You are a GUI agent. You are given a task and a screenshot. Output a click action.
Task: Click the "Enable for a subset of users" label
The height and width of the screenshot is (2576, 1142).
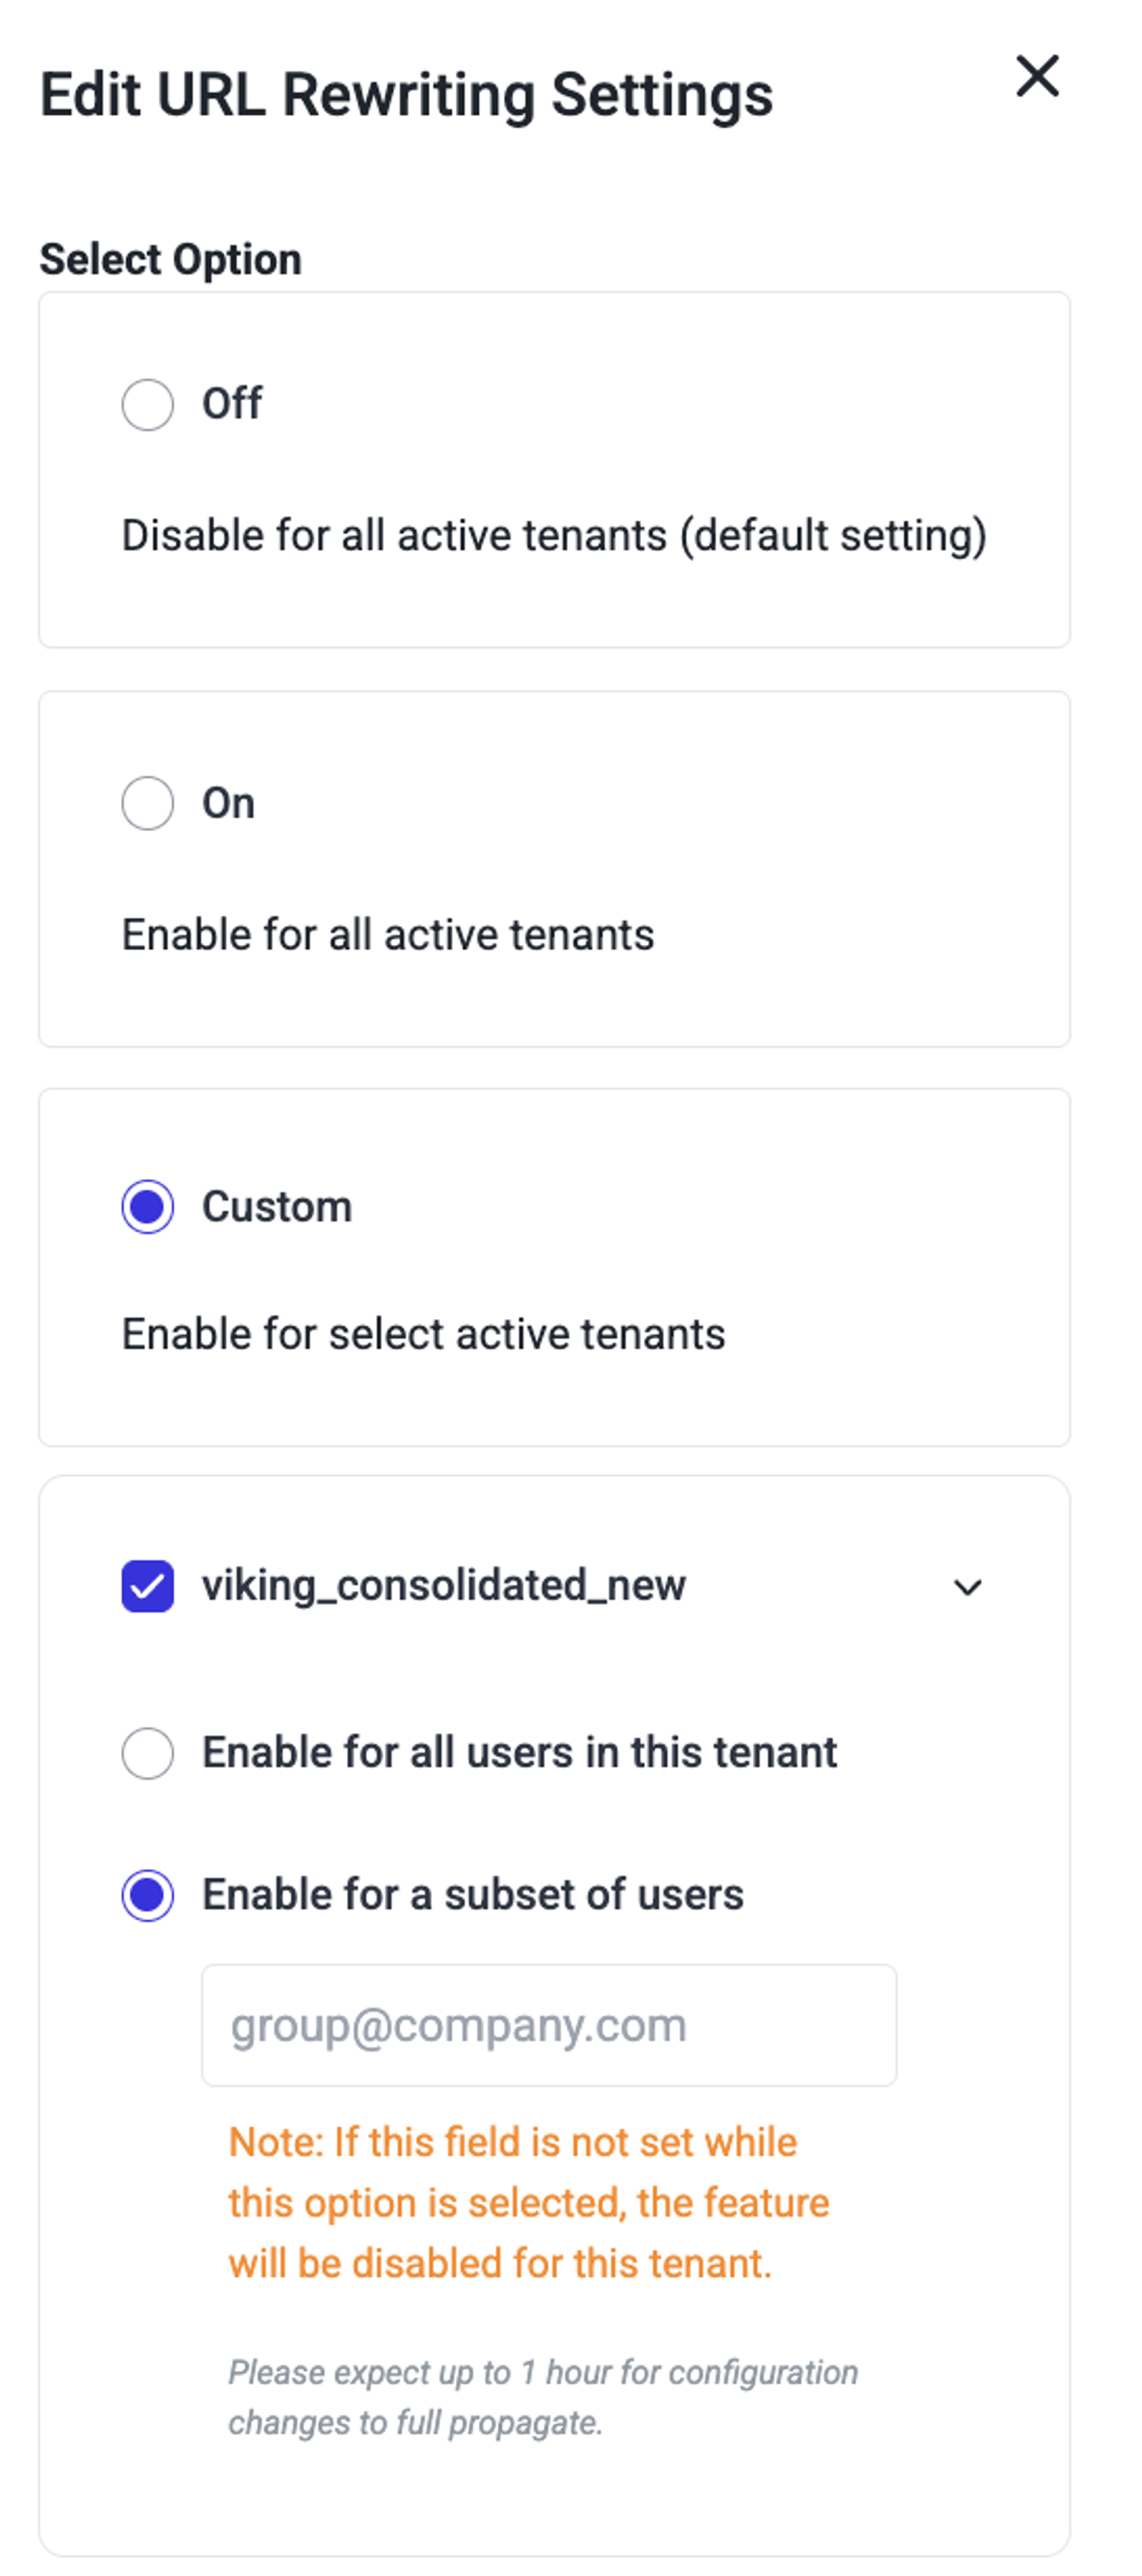point(473,1895)
